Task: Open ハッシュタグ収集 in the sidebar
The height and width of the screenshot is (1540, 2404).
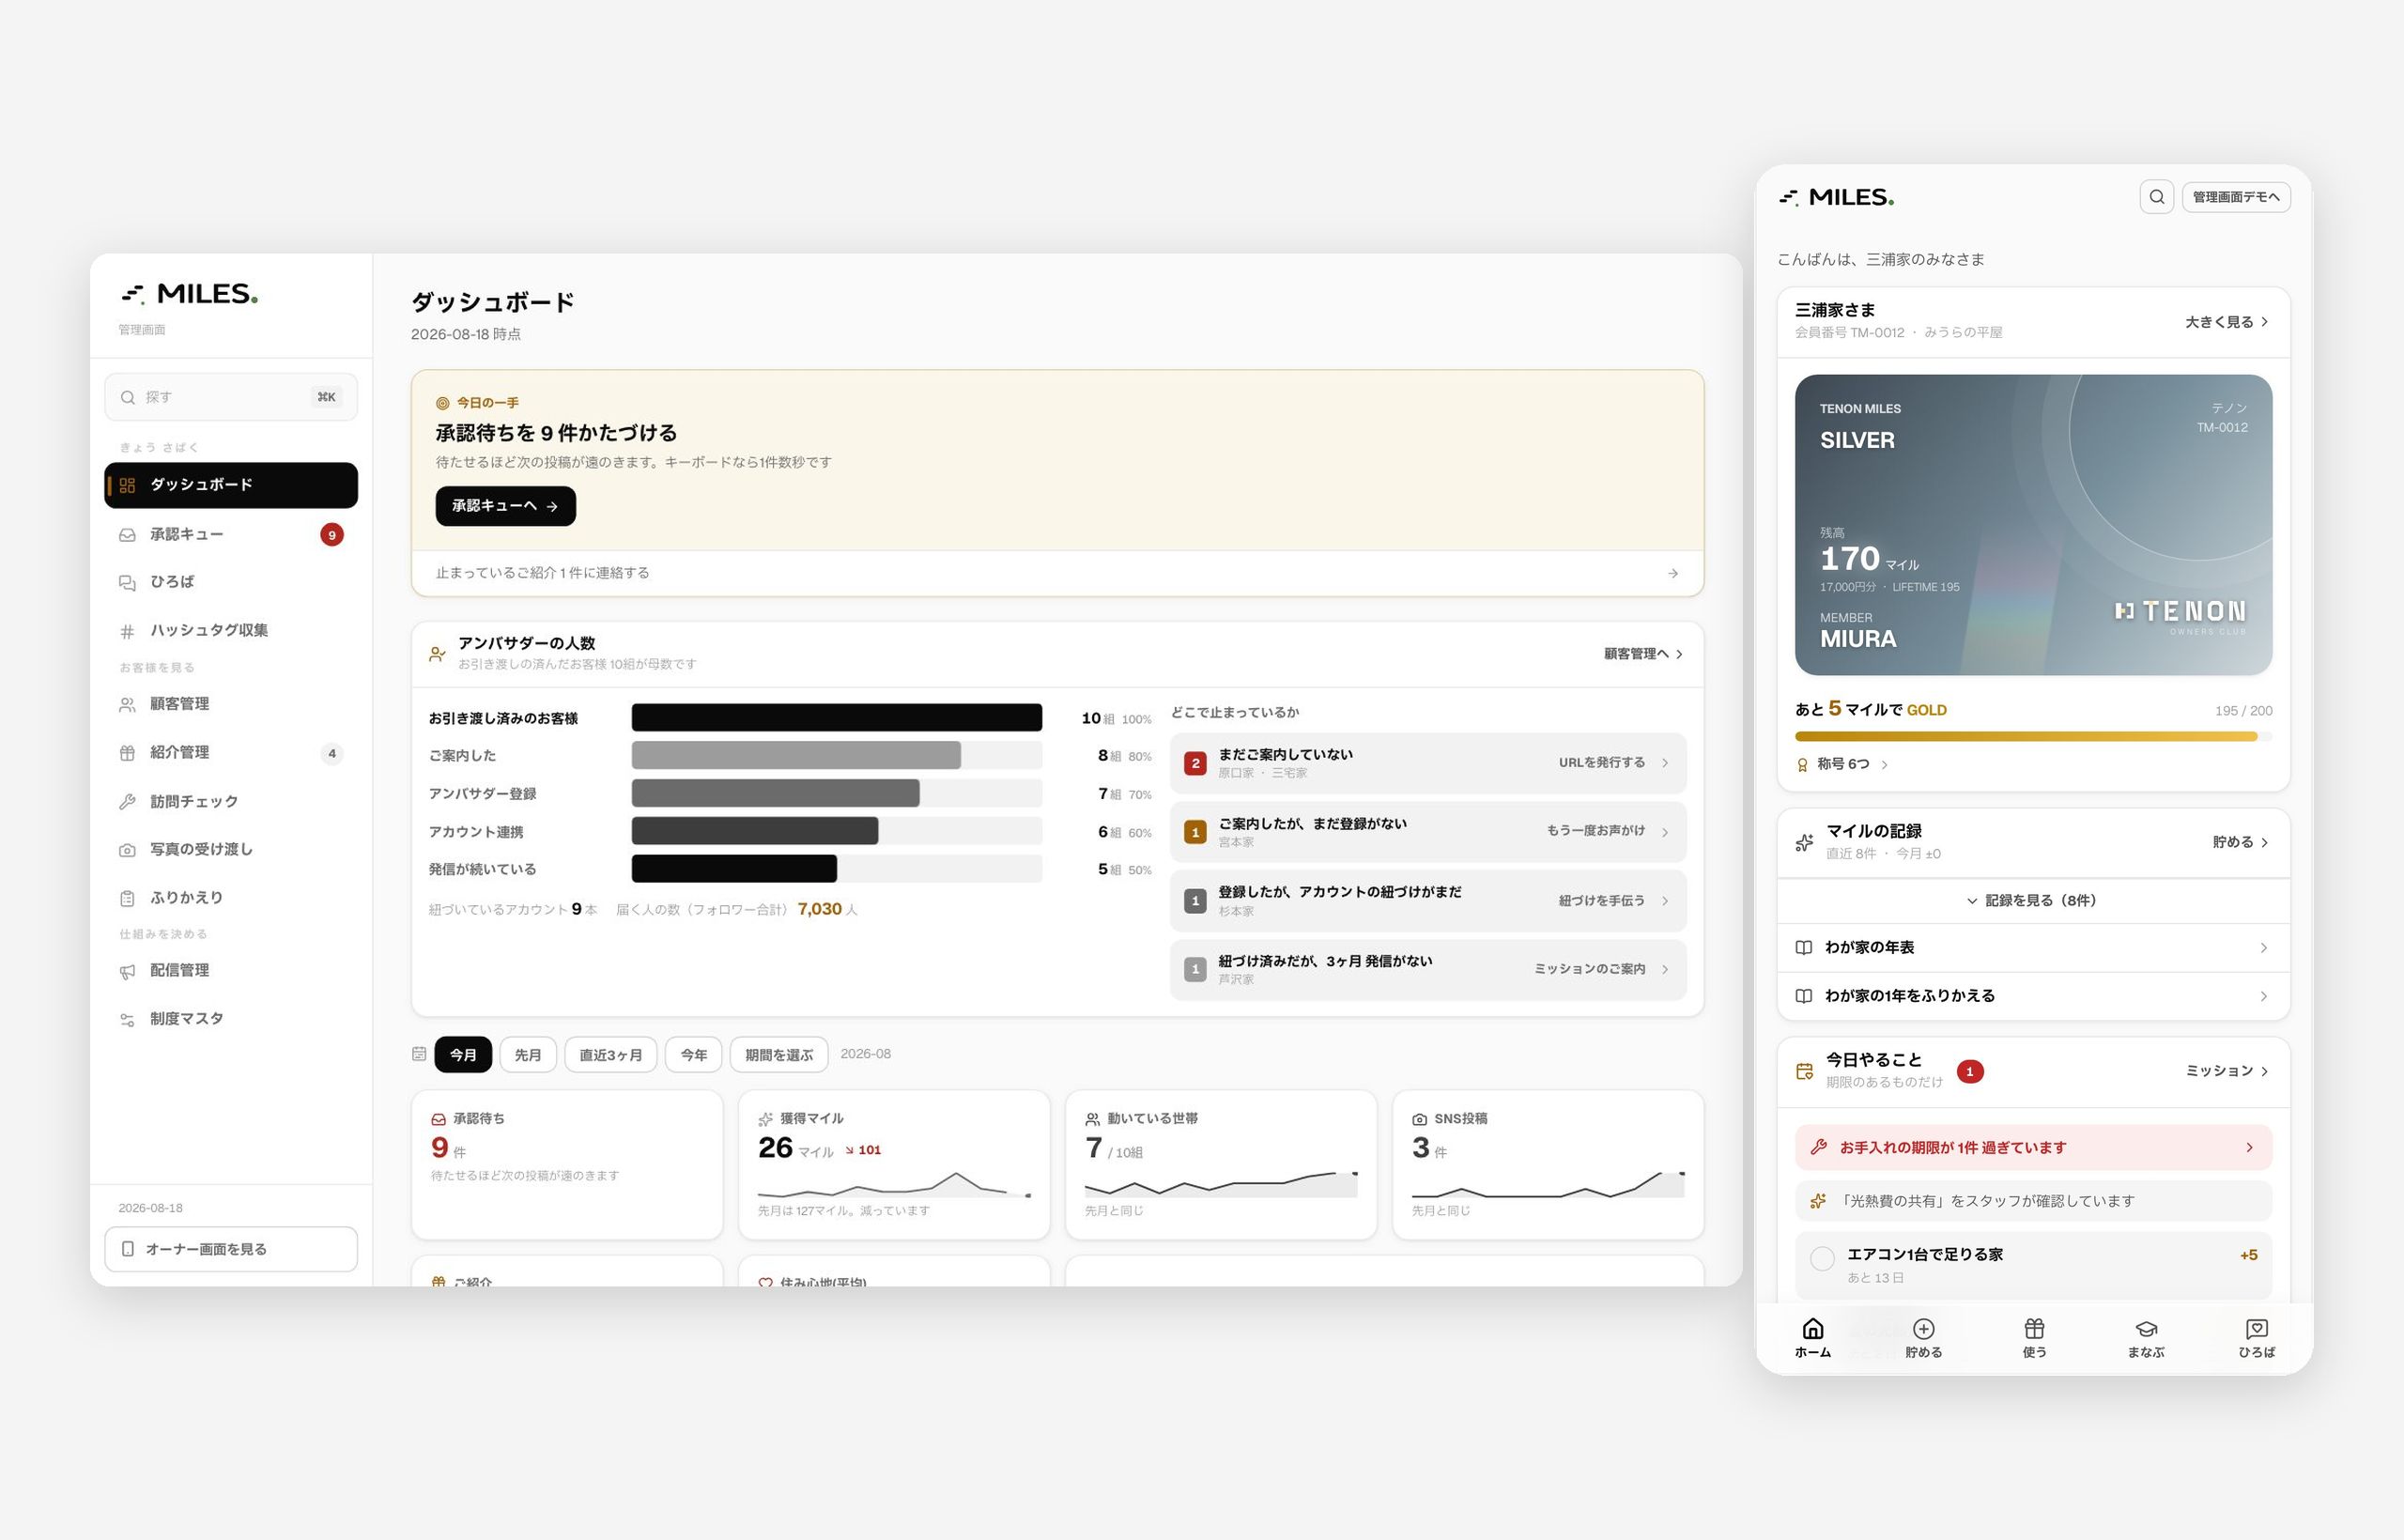Action: coord(231,630)
